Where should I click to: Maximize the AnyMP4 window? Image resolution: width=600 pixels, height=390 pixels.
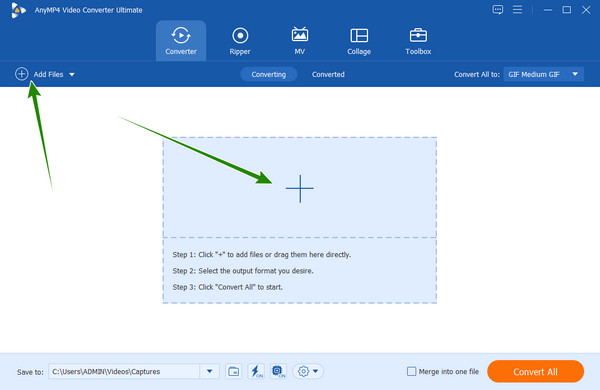click(x=567, y=10)
